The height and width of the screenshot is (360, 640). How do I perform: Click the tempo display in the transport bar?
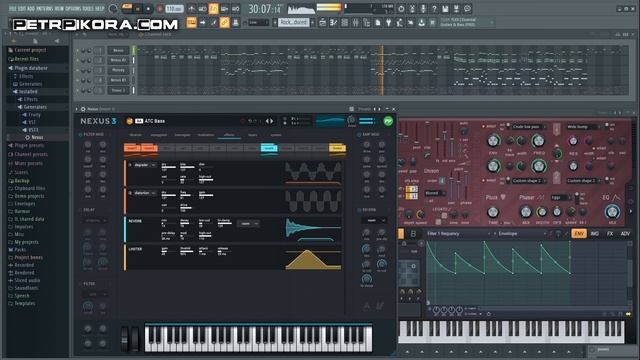click(174, 9)
